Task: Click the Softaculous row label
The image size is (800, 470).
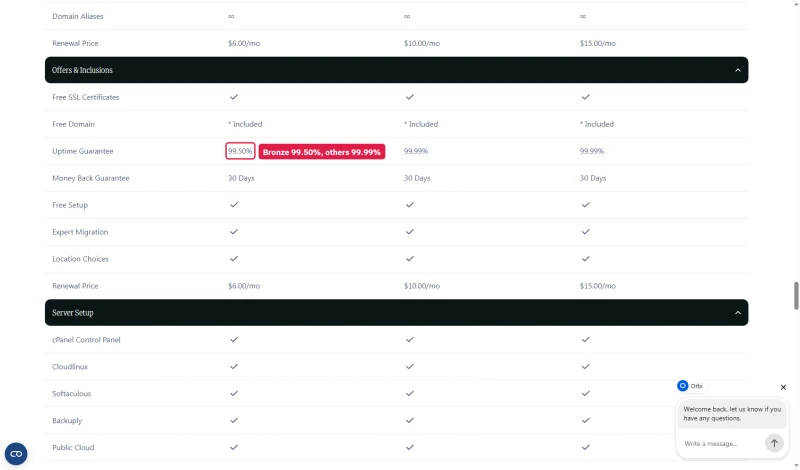Action: coord(71,393)
